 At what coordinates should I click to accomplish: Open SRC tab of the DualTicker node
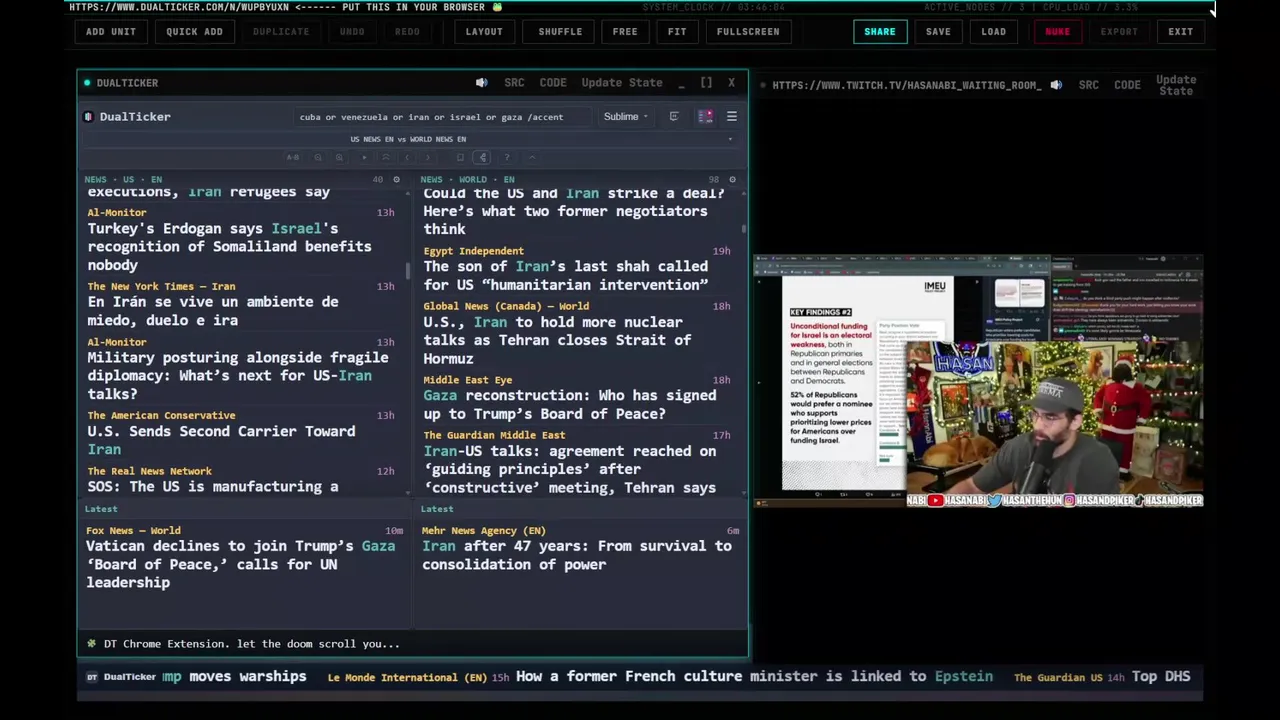tap(514, 83)
